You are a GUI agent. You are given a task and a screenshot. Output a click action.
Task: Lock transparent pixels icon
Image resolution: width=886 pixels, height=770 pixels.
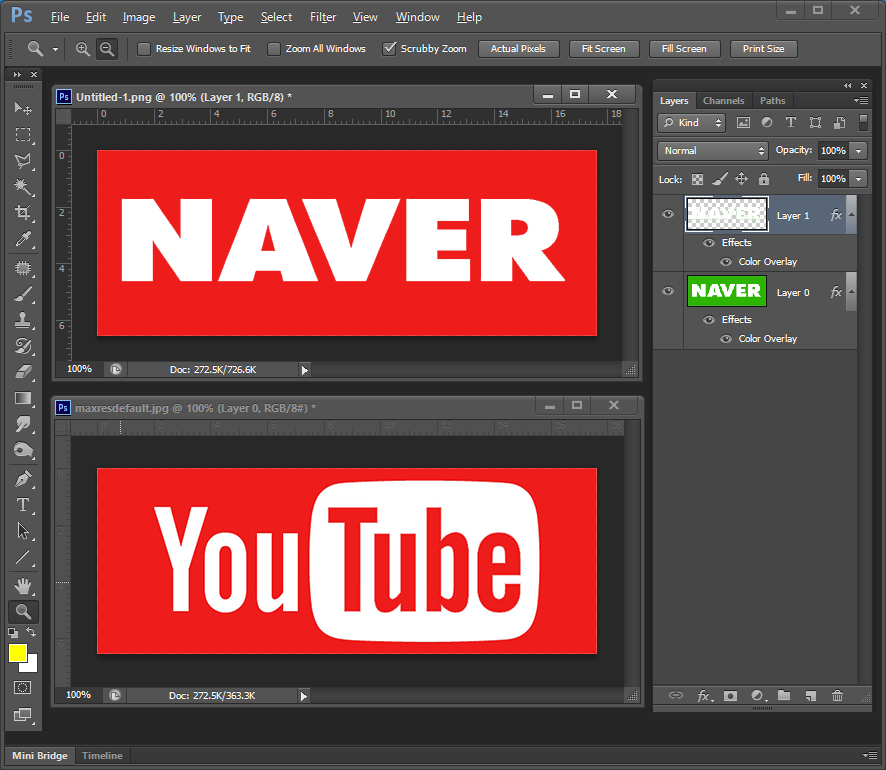point(698,180)
